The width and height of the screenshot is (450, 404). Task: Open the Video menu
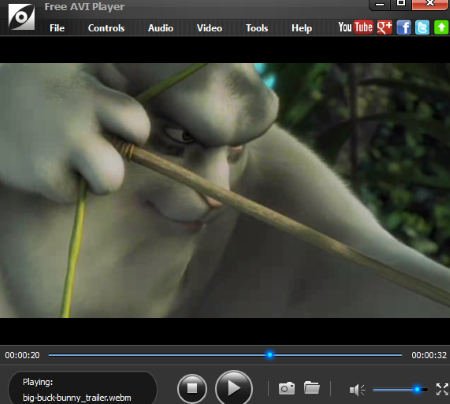[x=209, y=28]
